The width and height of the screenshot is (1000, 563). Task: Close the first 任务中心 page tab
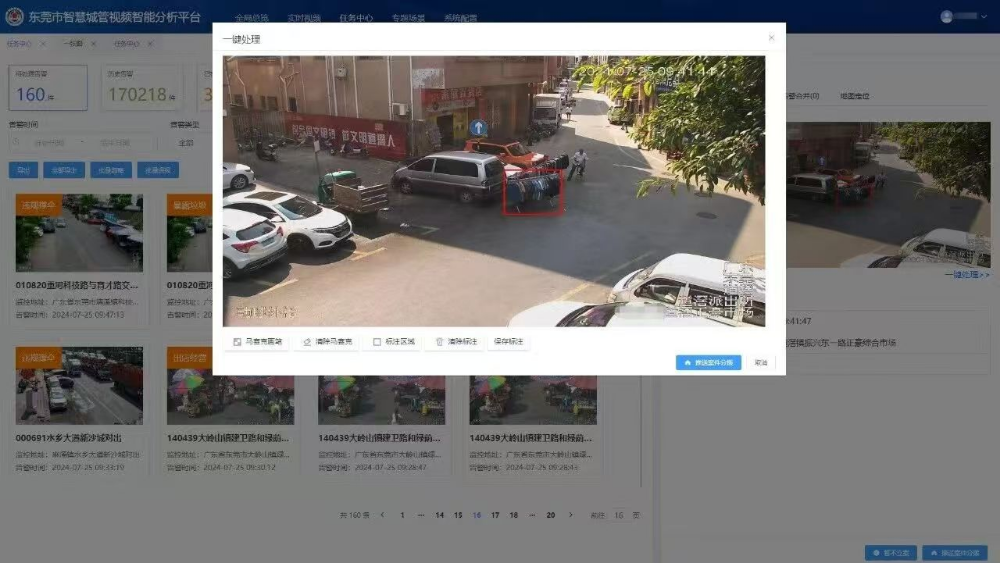coord(43,44)
